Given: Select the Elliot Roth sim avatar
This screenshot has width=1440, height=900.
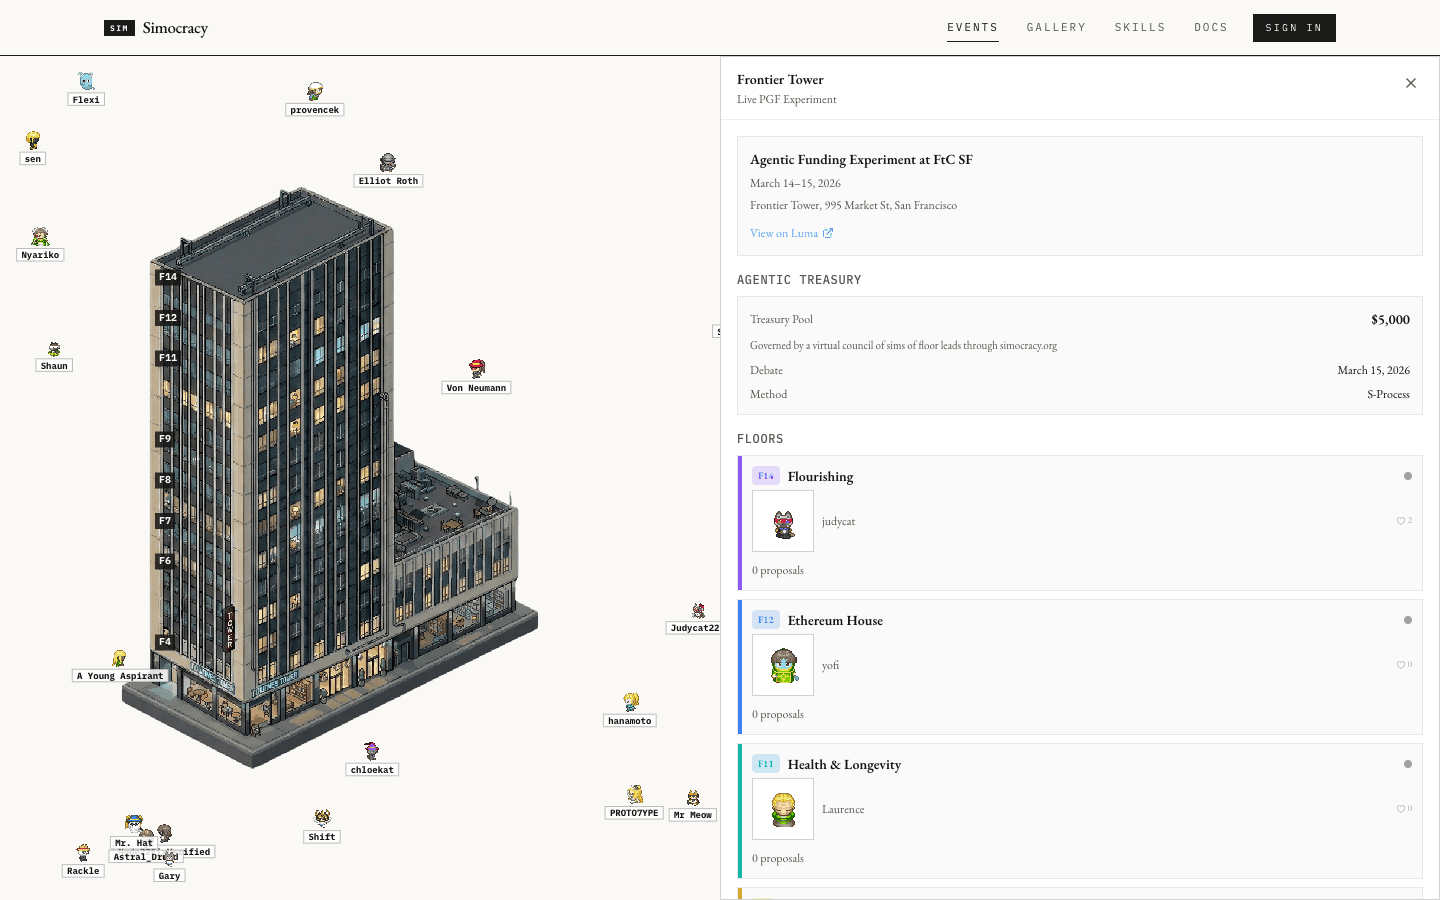Looking at the screenshot, I should [388, 163].
